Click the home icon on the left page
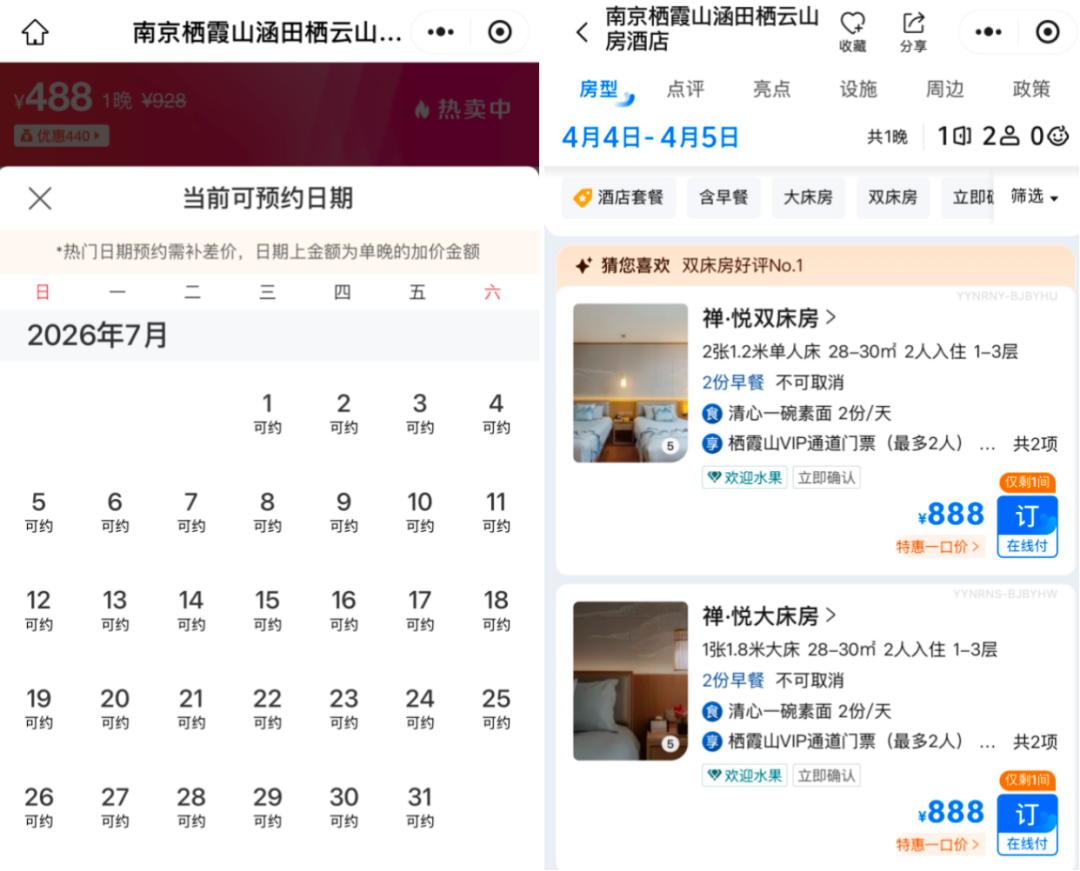The width and height of the screenshot is (1080, 871). click(37, 31)
